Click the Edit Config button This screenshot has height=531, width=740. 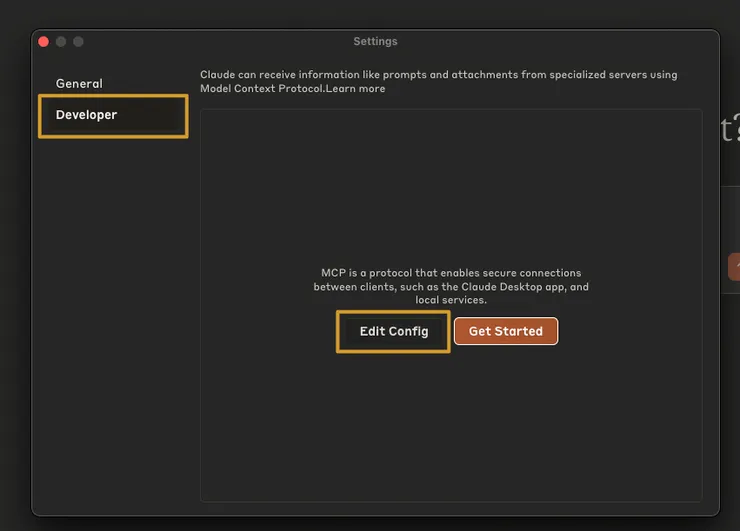coord(393,331)
